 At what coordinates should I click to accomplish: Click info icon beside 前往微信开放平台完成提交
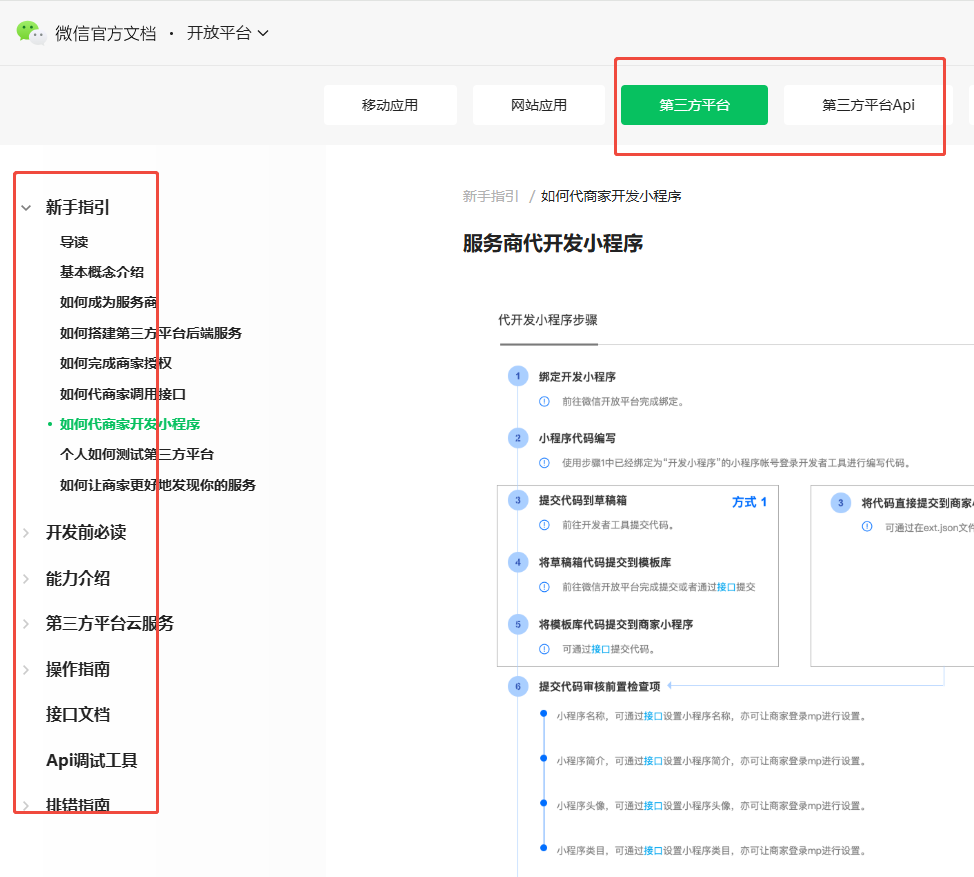click(x=544, y=587)
